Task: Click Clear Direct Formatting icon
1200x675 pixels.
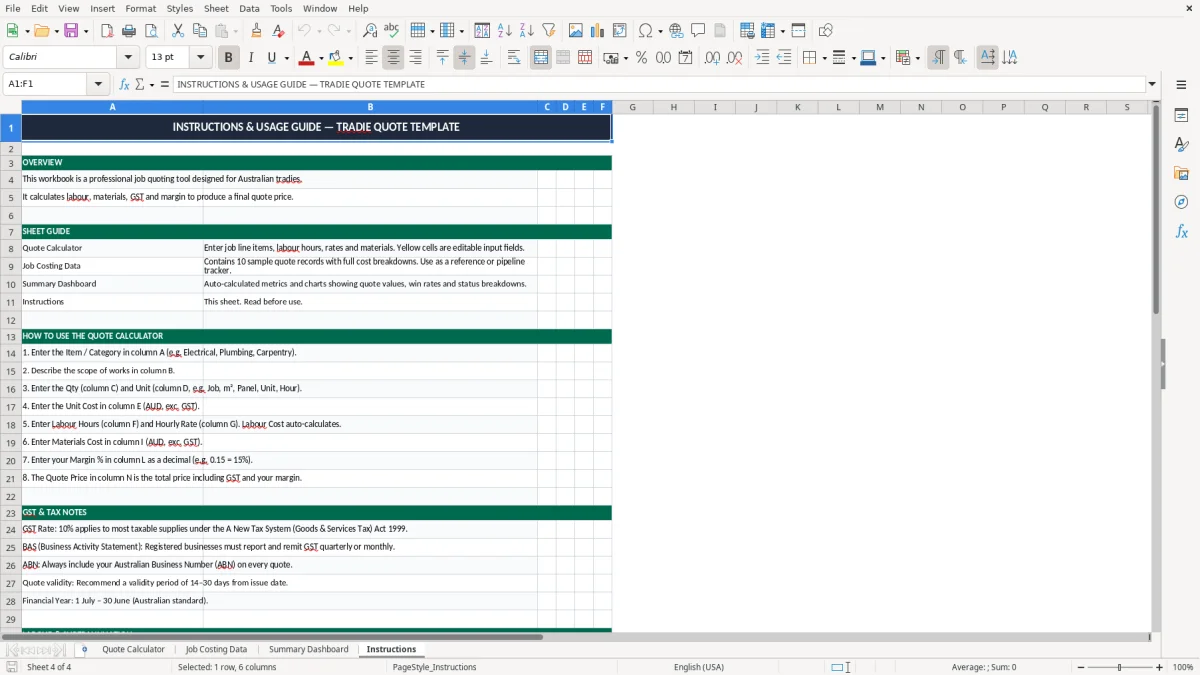Action: pyautogui.click(x=279, y=31)
